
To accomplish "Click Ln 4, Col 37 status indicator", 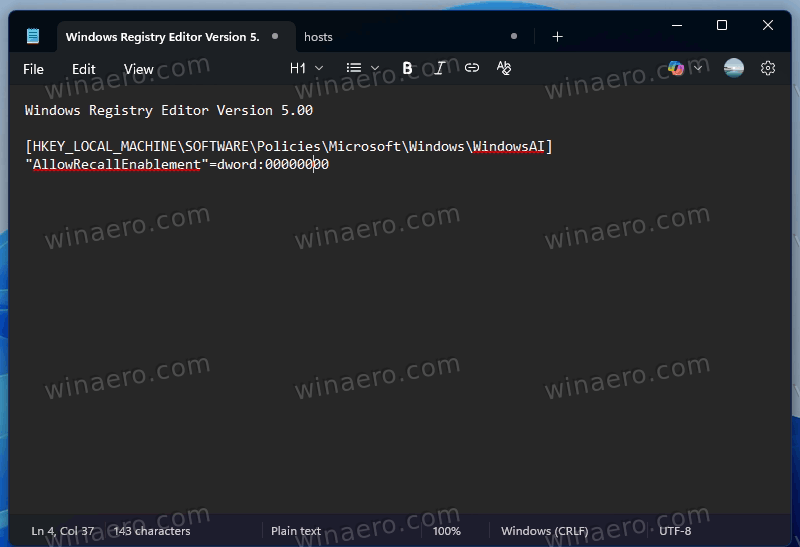I will 63,531.
